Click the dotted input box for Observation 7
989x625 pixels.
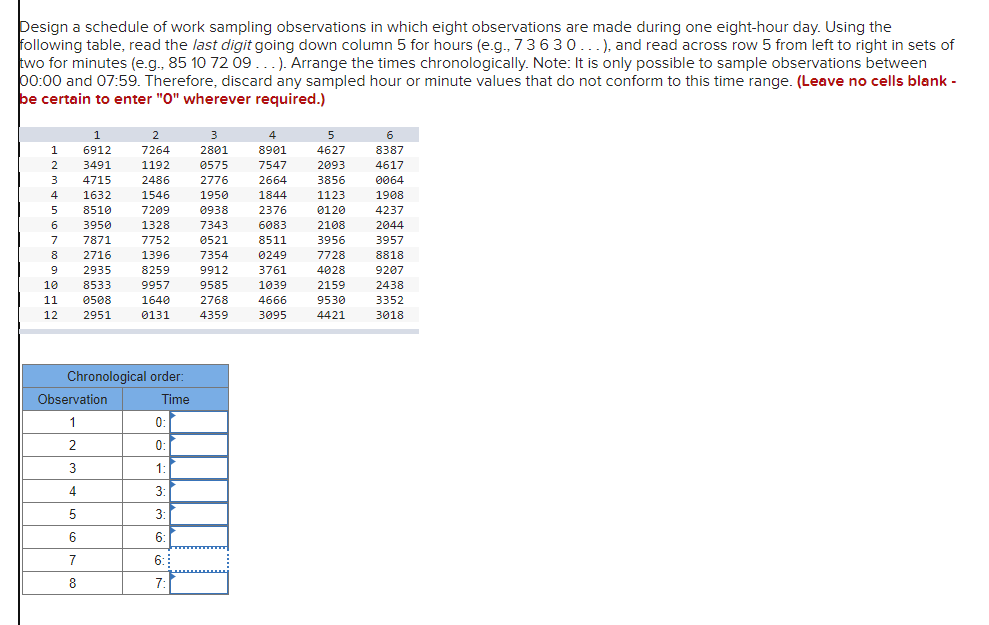pos(200,559)
